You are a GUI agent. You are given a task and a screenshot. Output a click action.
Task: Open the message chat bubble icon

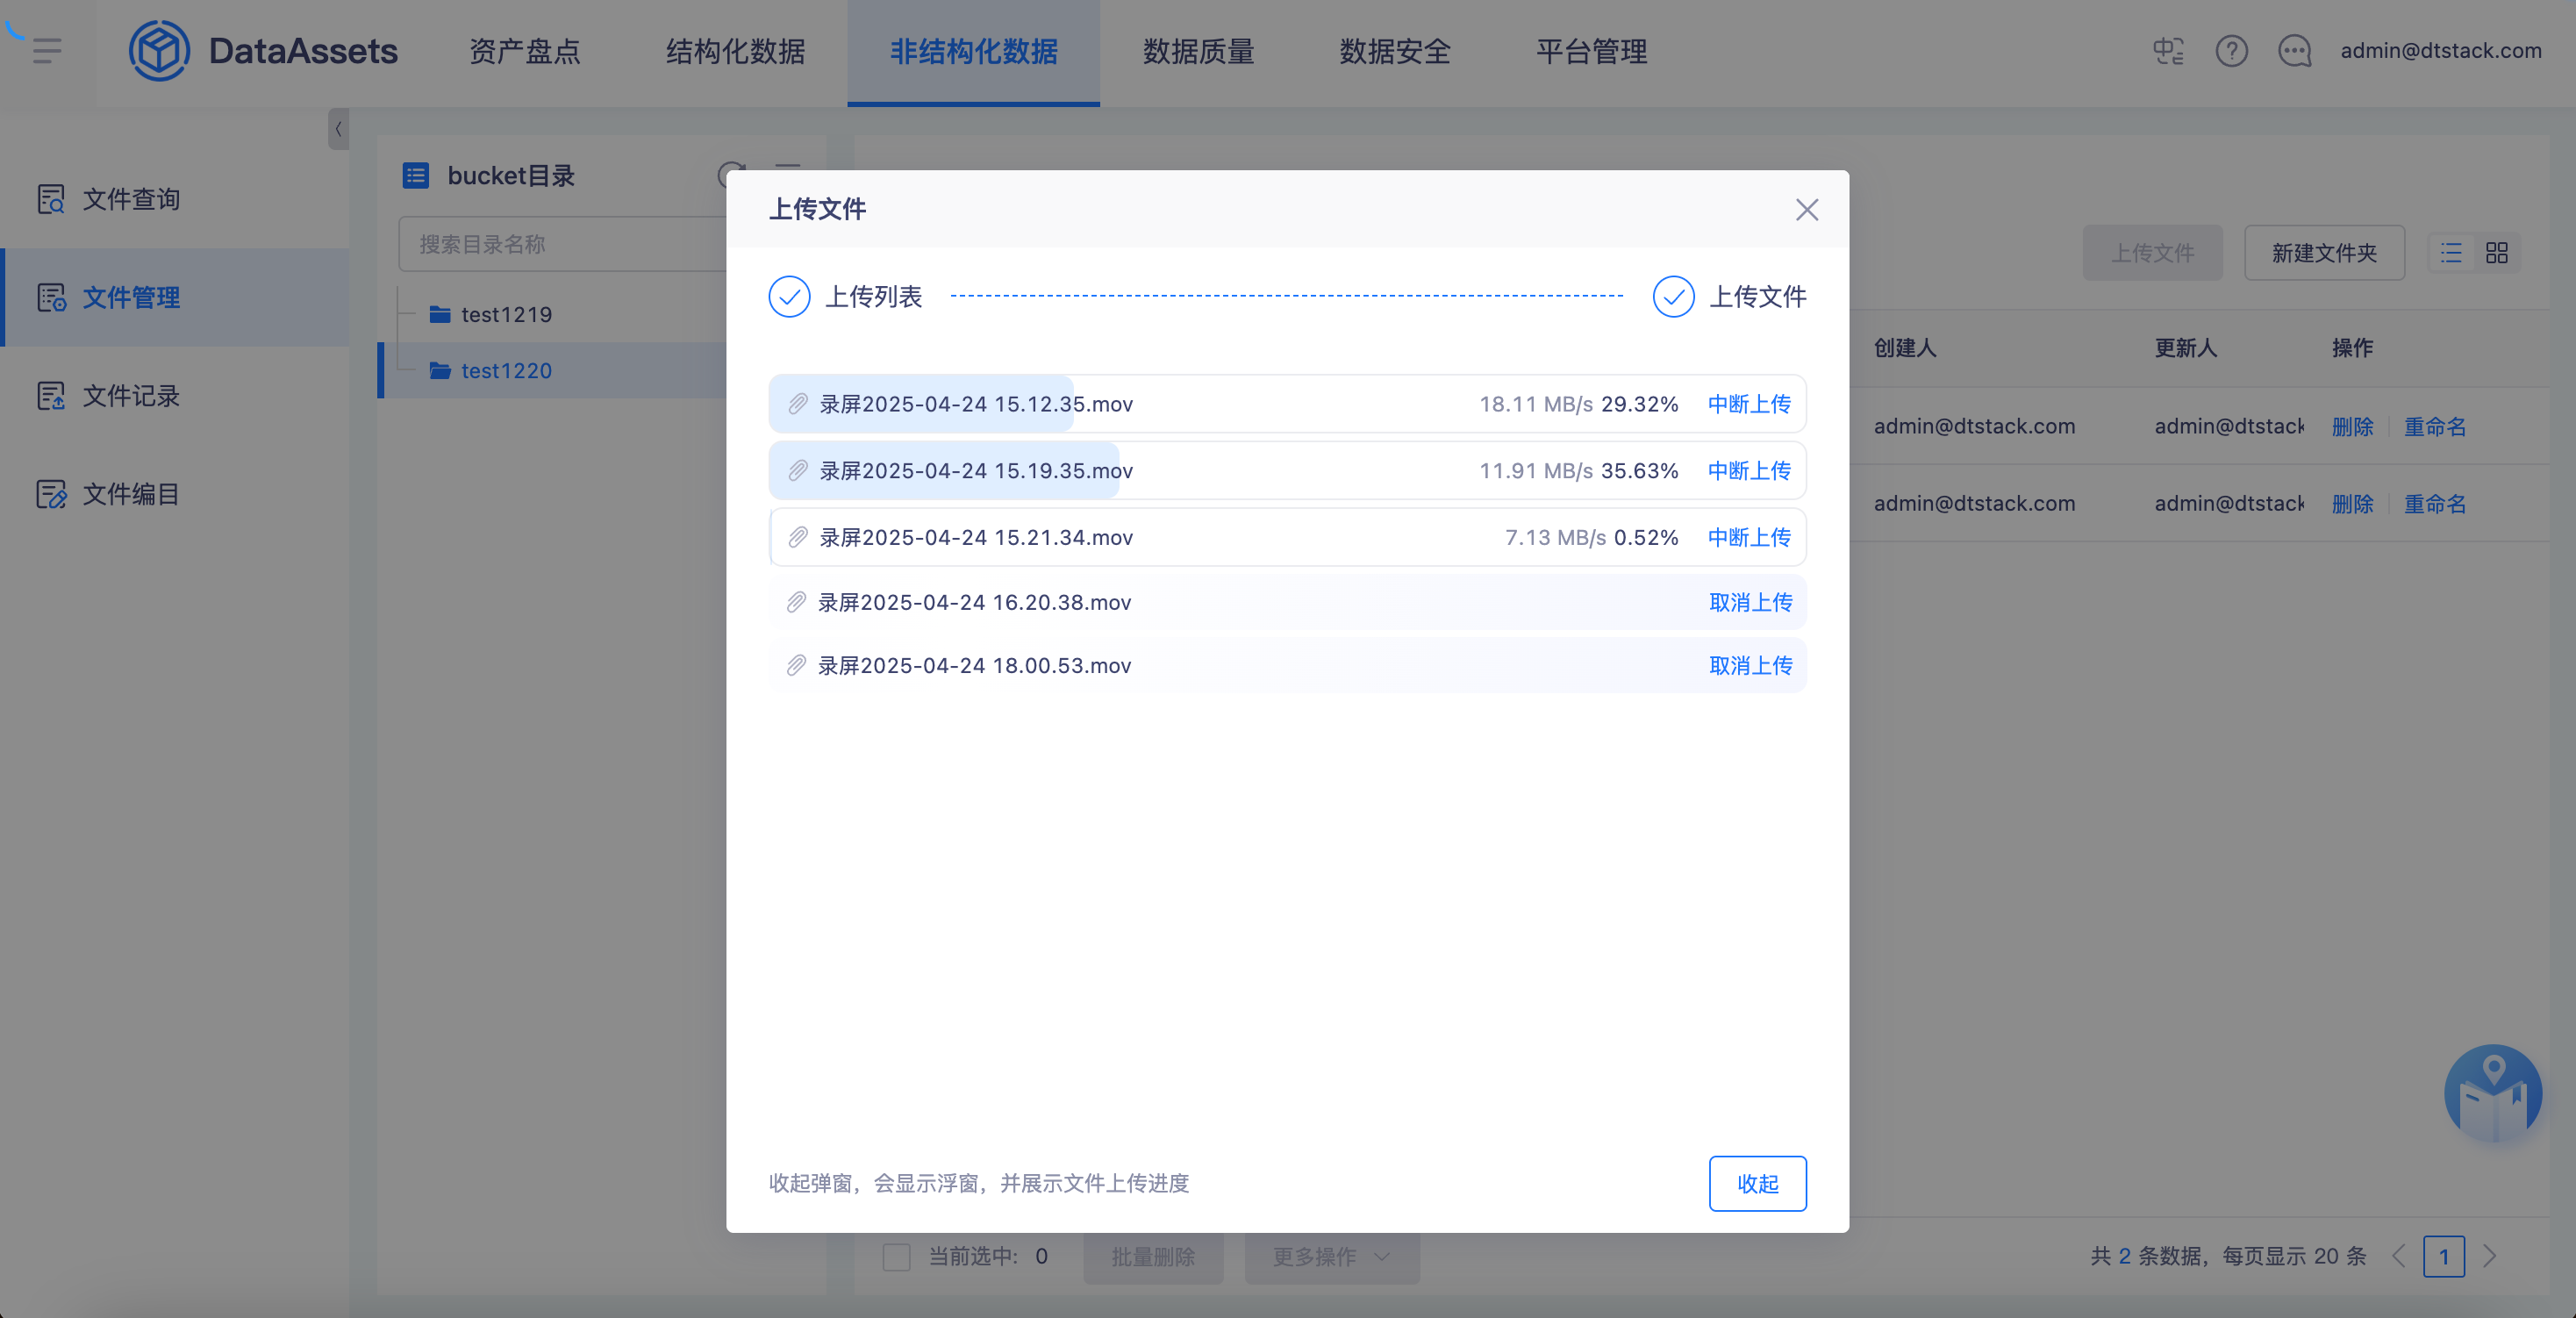point(2294,51)
